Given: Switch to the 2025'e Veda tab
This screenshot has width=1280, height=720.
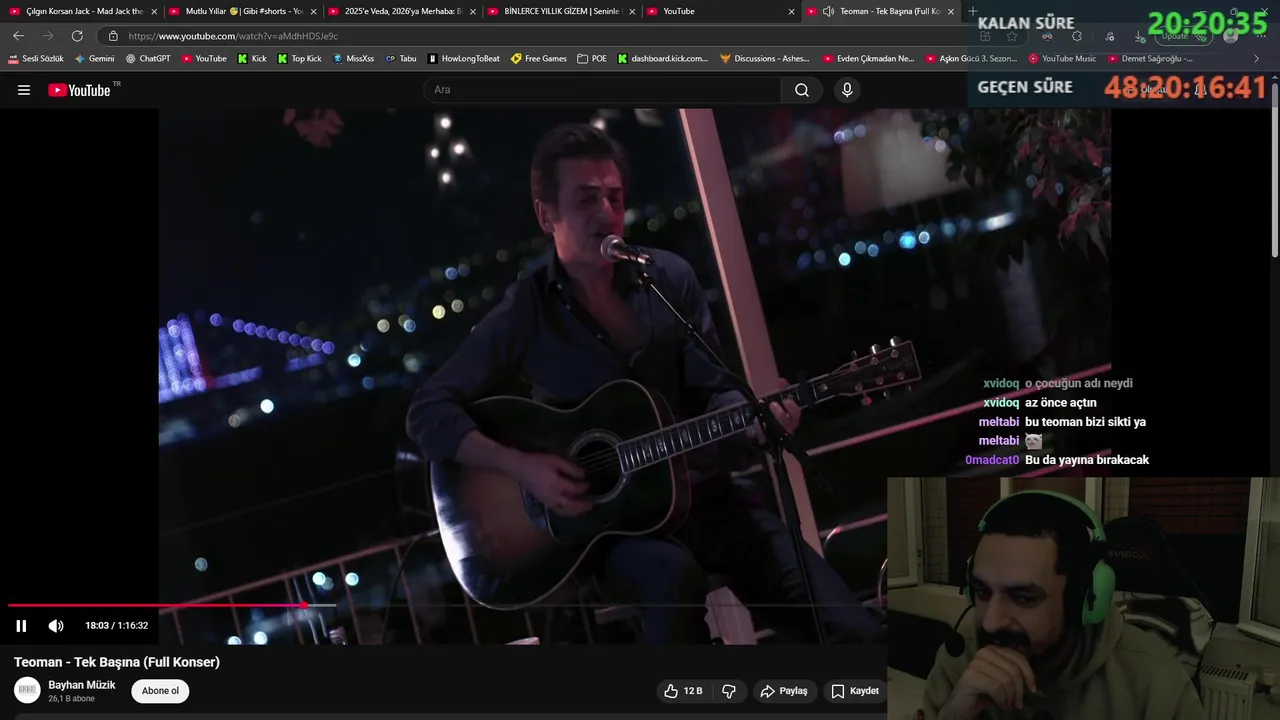Looking at the screenshot, I should pyautogui.click(x=402, y=11).
